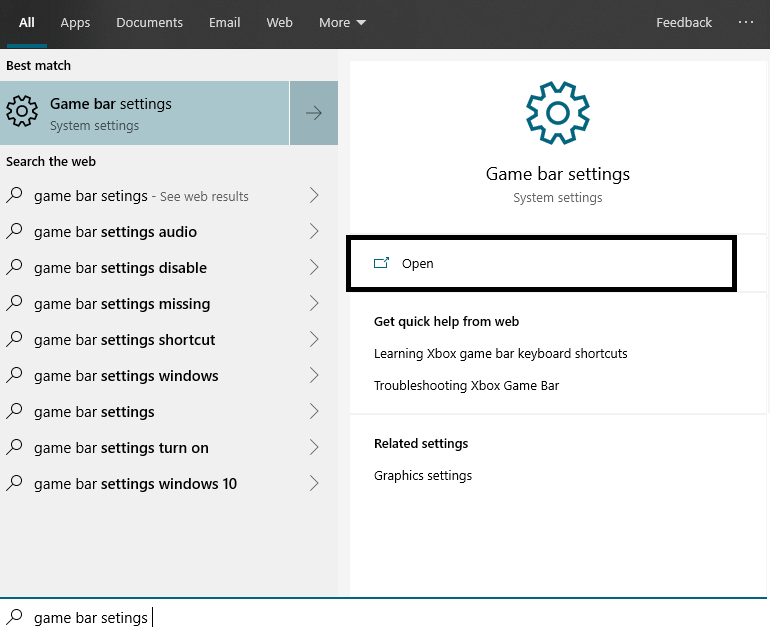This screenshot has height=631, width=770.
Task: Open the More filter dropdown
Action: pyautogui.click(x=342, y=23)
